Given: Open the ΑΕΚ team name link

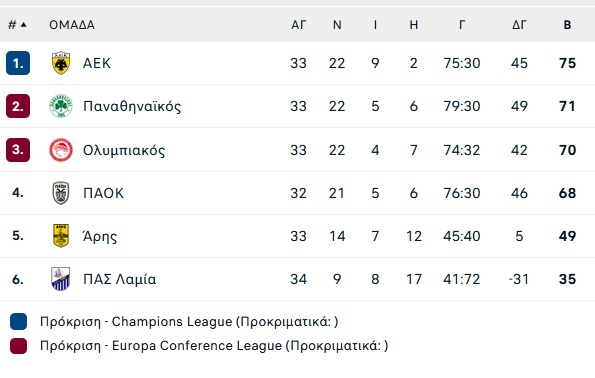Looking at the screenshot, I should pos(97,63).
